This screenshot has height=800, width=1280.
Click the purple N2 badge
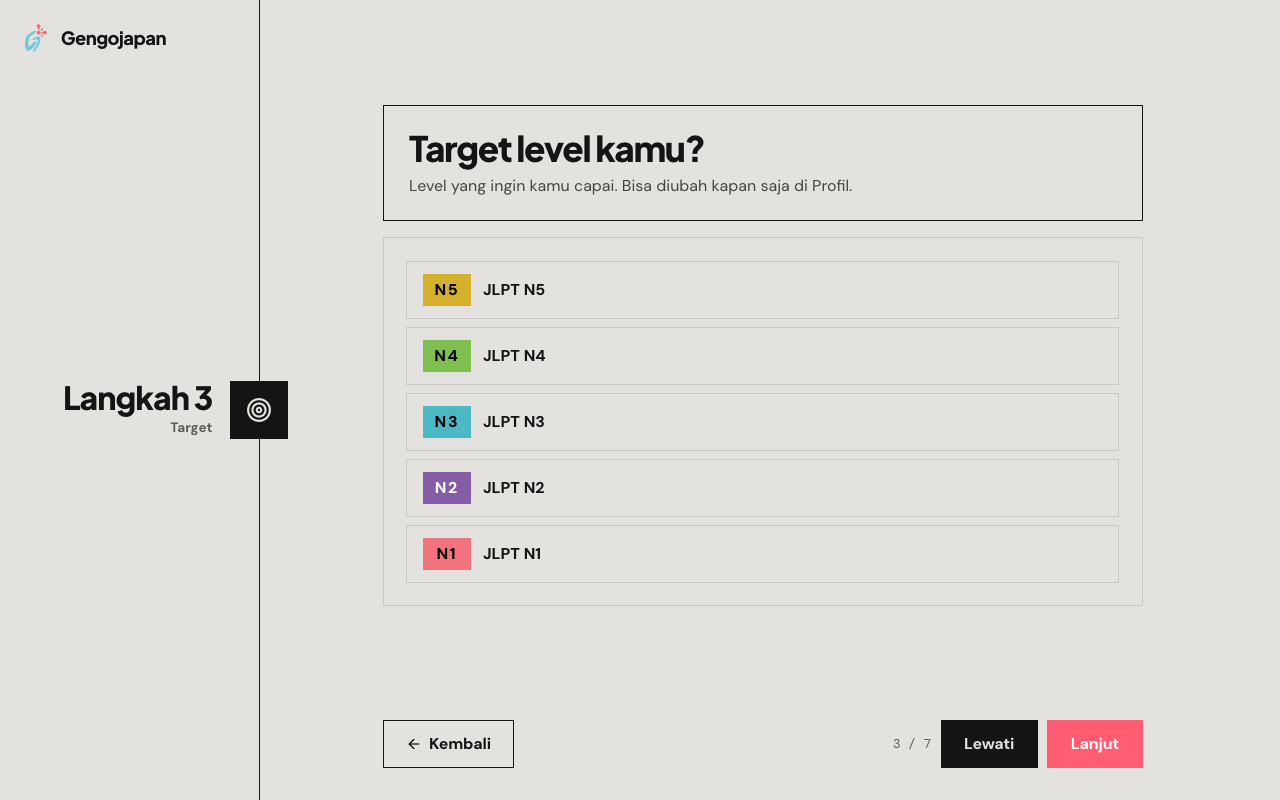pos(447,488)
